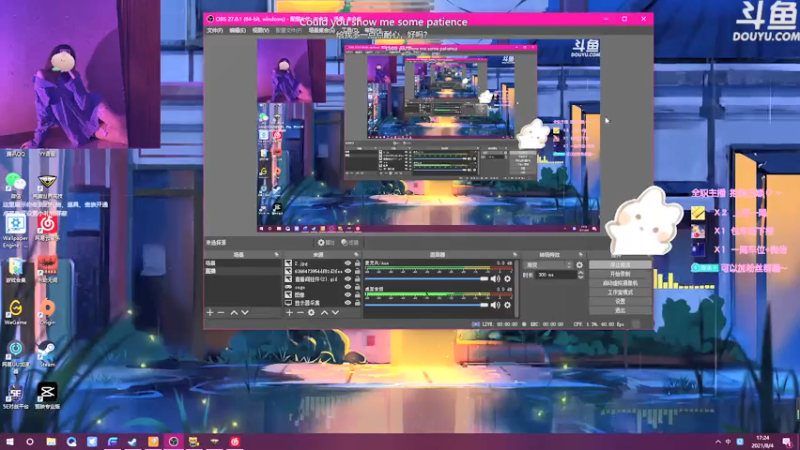Open File Explorer from the taskbar
Image resolution: width=800 pixels, height=450 pixels.
51,441
